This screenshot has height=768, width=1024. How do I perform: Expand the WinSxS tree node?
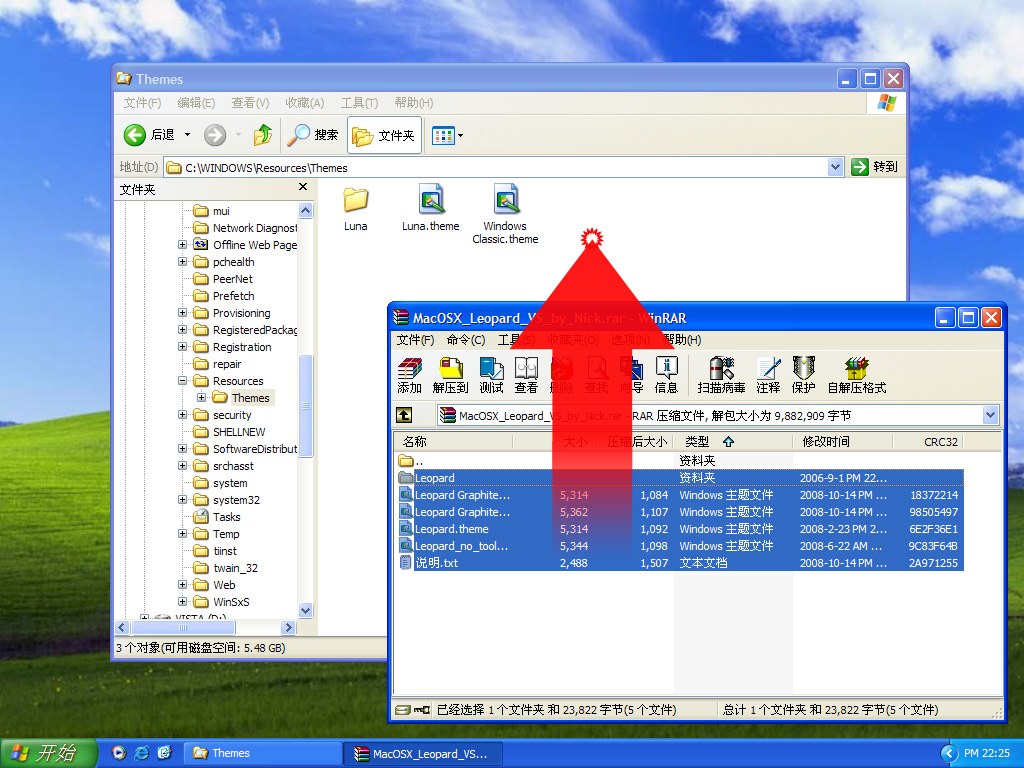click(x=182, y=601)
